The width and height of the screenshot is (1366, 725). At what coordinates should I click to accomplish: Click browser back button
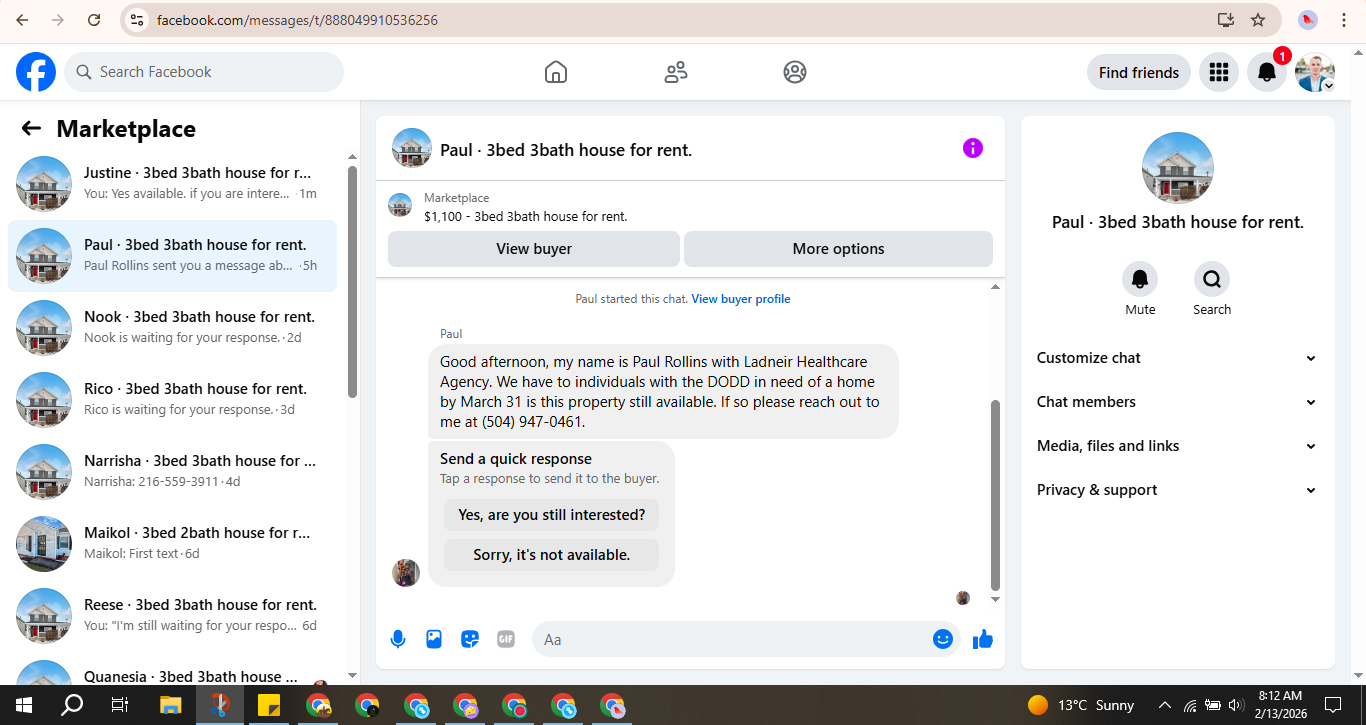[x=22, y=20]
